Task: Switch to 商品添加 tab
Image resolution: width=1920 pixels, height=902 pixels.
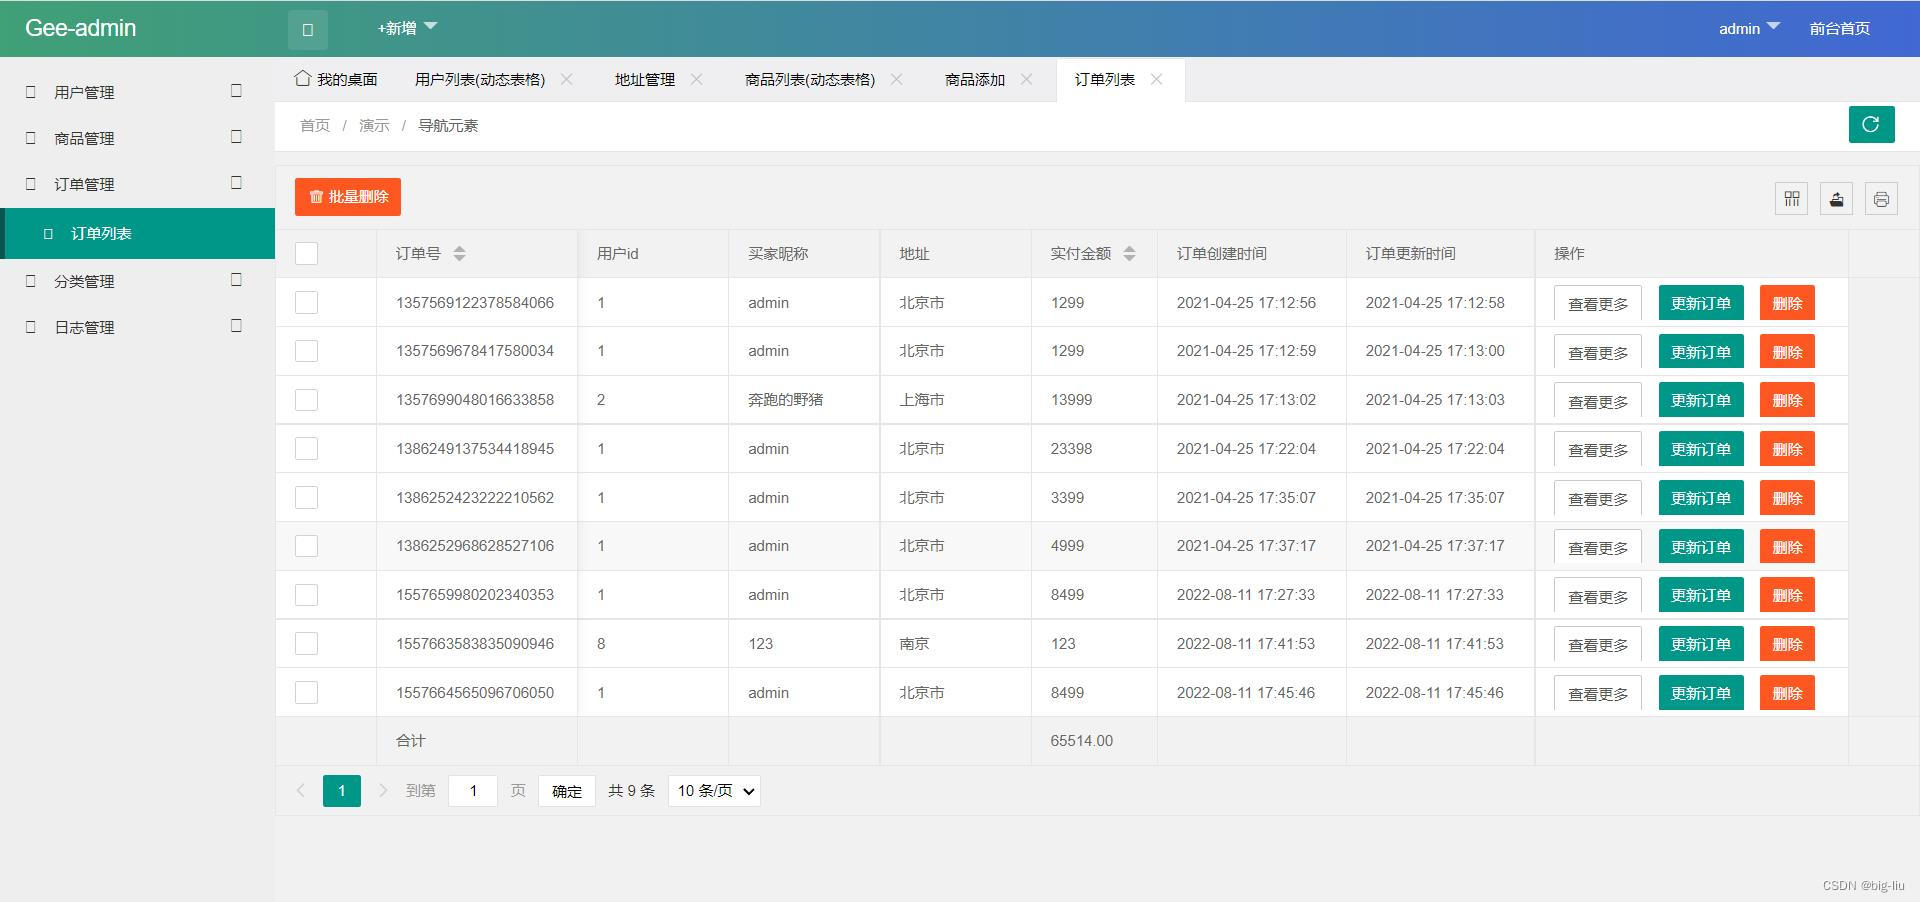Action: [x=975, y=79]
